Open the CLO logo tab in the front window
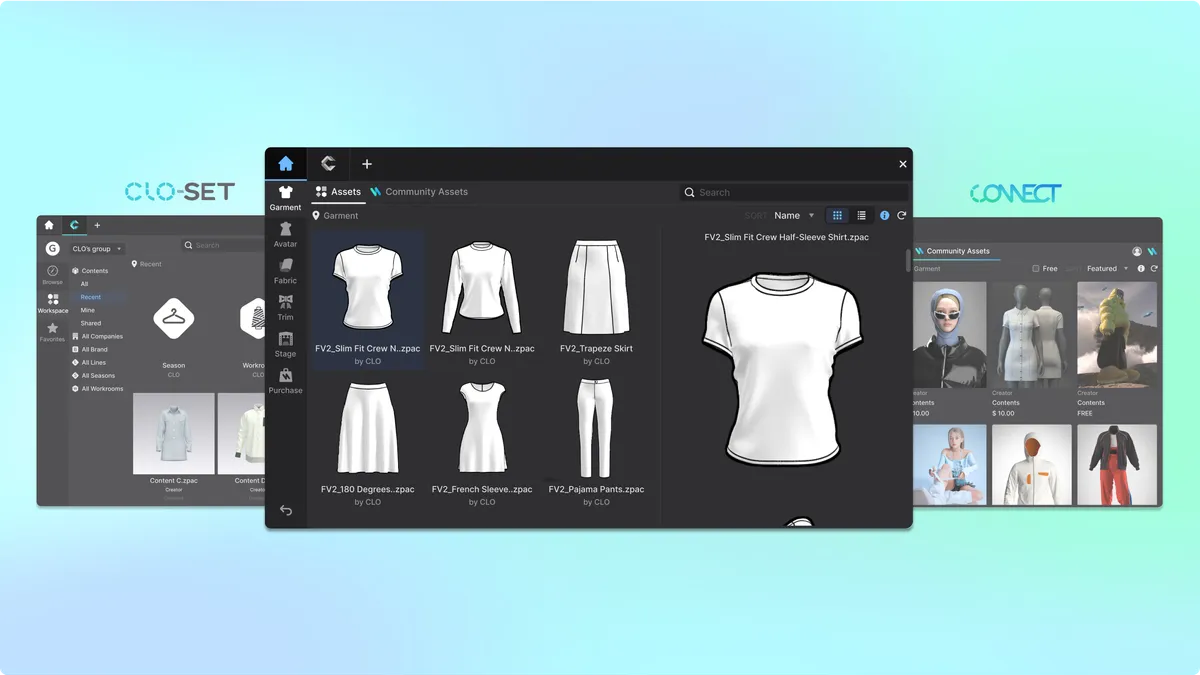 tap(328, 164)
